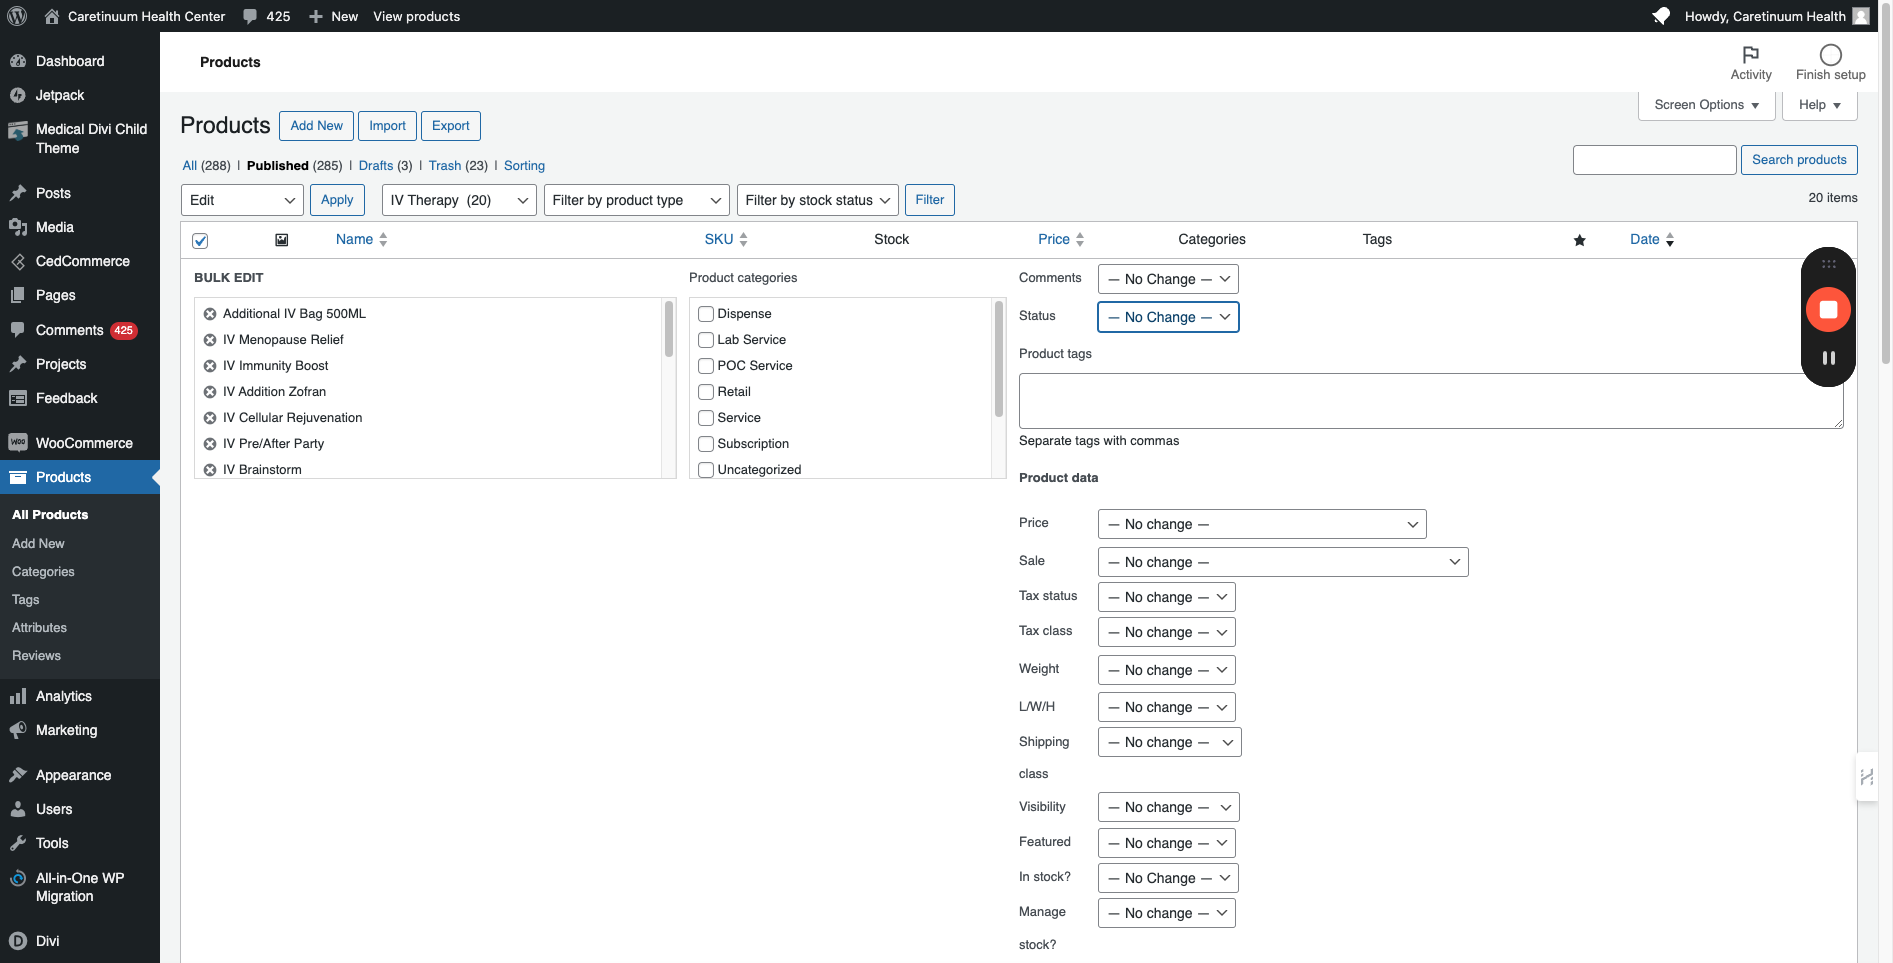Viewport: 1893px width, 963px height.
Task: Remove IV Pre/After Party from bulk edit
Action: click(210, 444)
